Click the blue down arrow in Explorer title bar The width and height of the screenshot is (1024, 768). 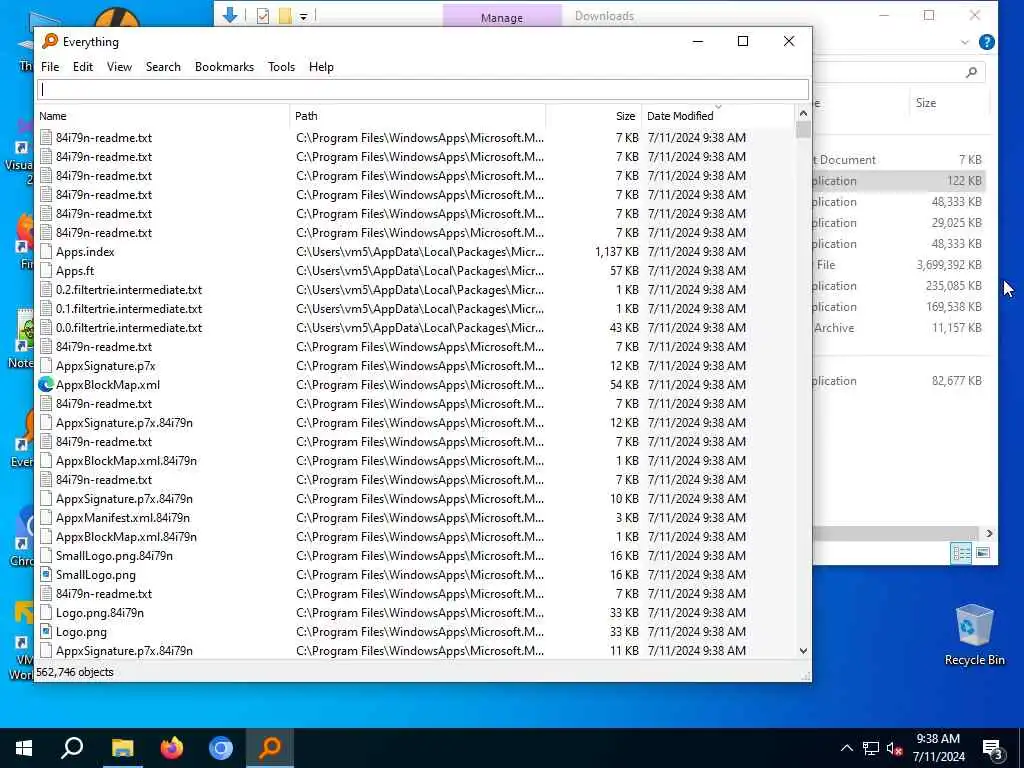(x=229, y=15)
